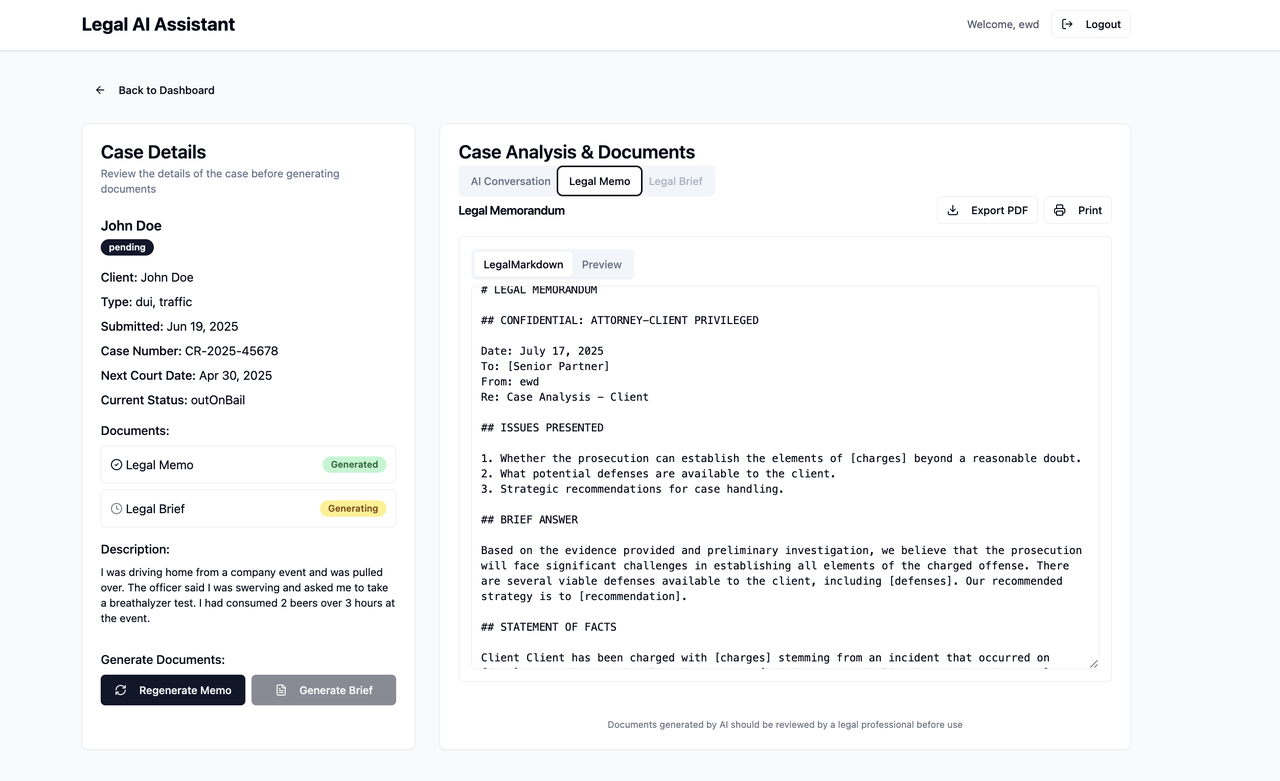Switch to the Legal Brief tab
Image resolution: width=1280 pixels, height=781 pixels.
(x=676, y=181)
